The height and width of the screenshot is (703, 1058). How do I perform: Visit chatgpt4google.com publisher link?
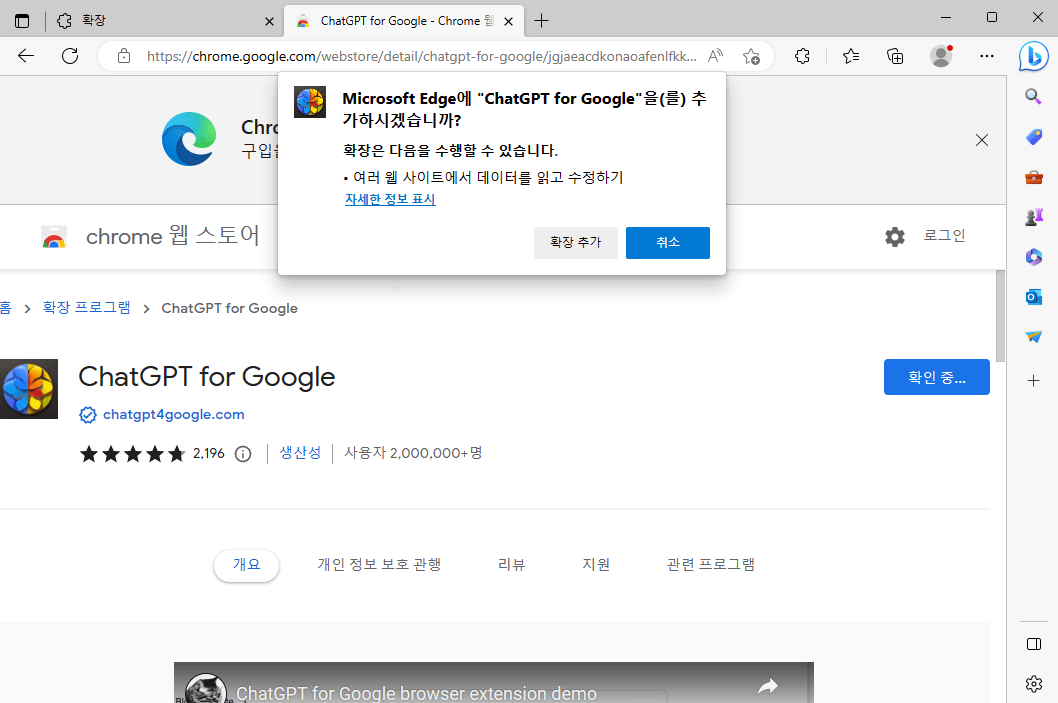tap(173, 414)
